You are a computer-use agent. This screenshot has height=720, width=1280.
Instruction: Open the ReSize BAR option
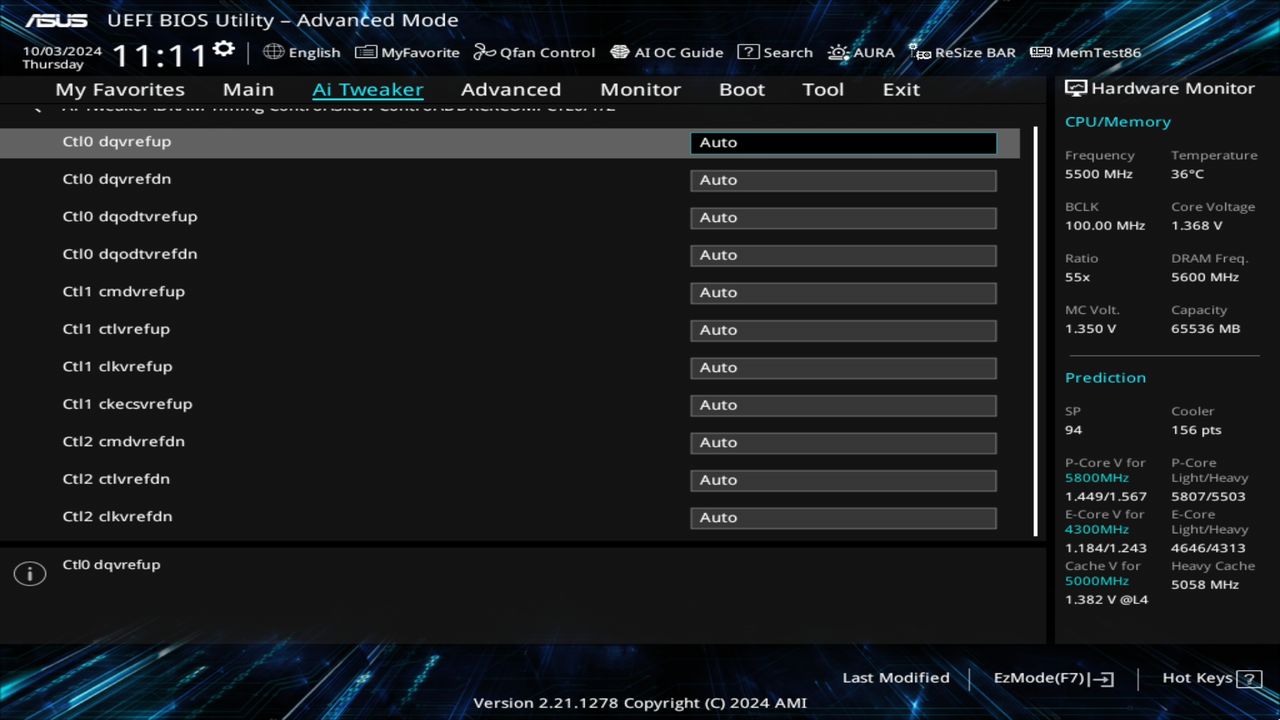(962, 52)
